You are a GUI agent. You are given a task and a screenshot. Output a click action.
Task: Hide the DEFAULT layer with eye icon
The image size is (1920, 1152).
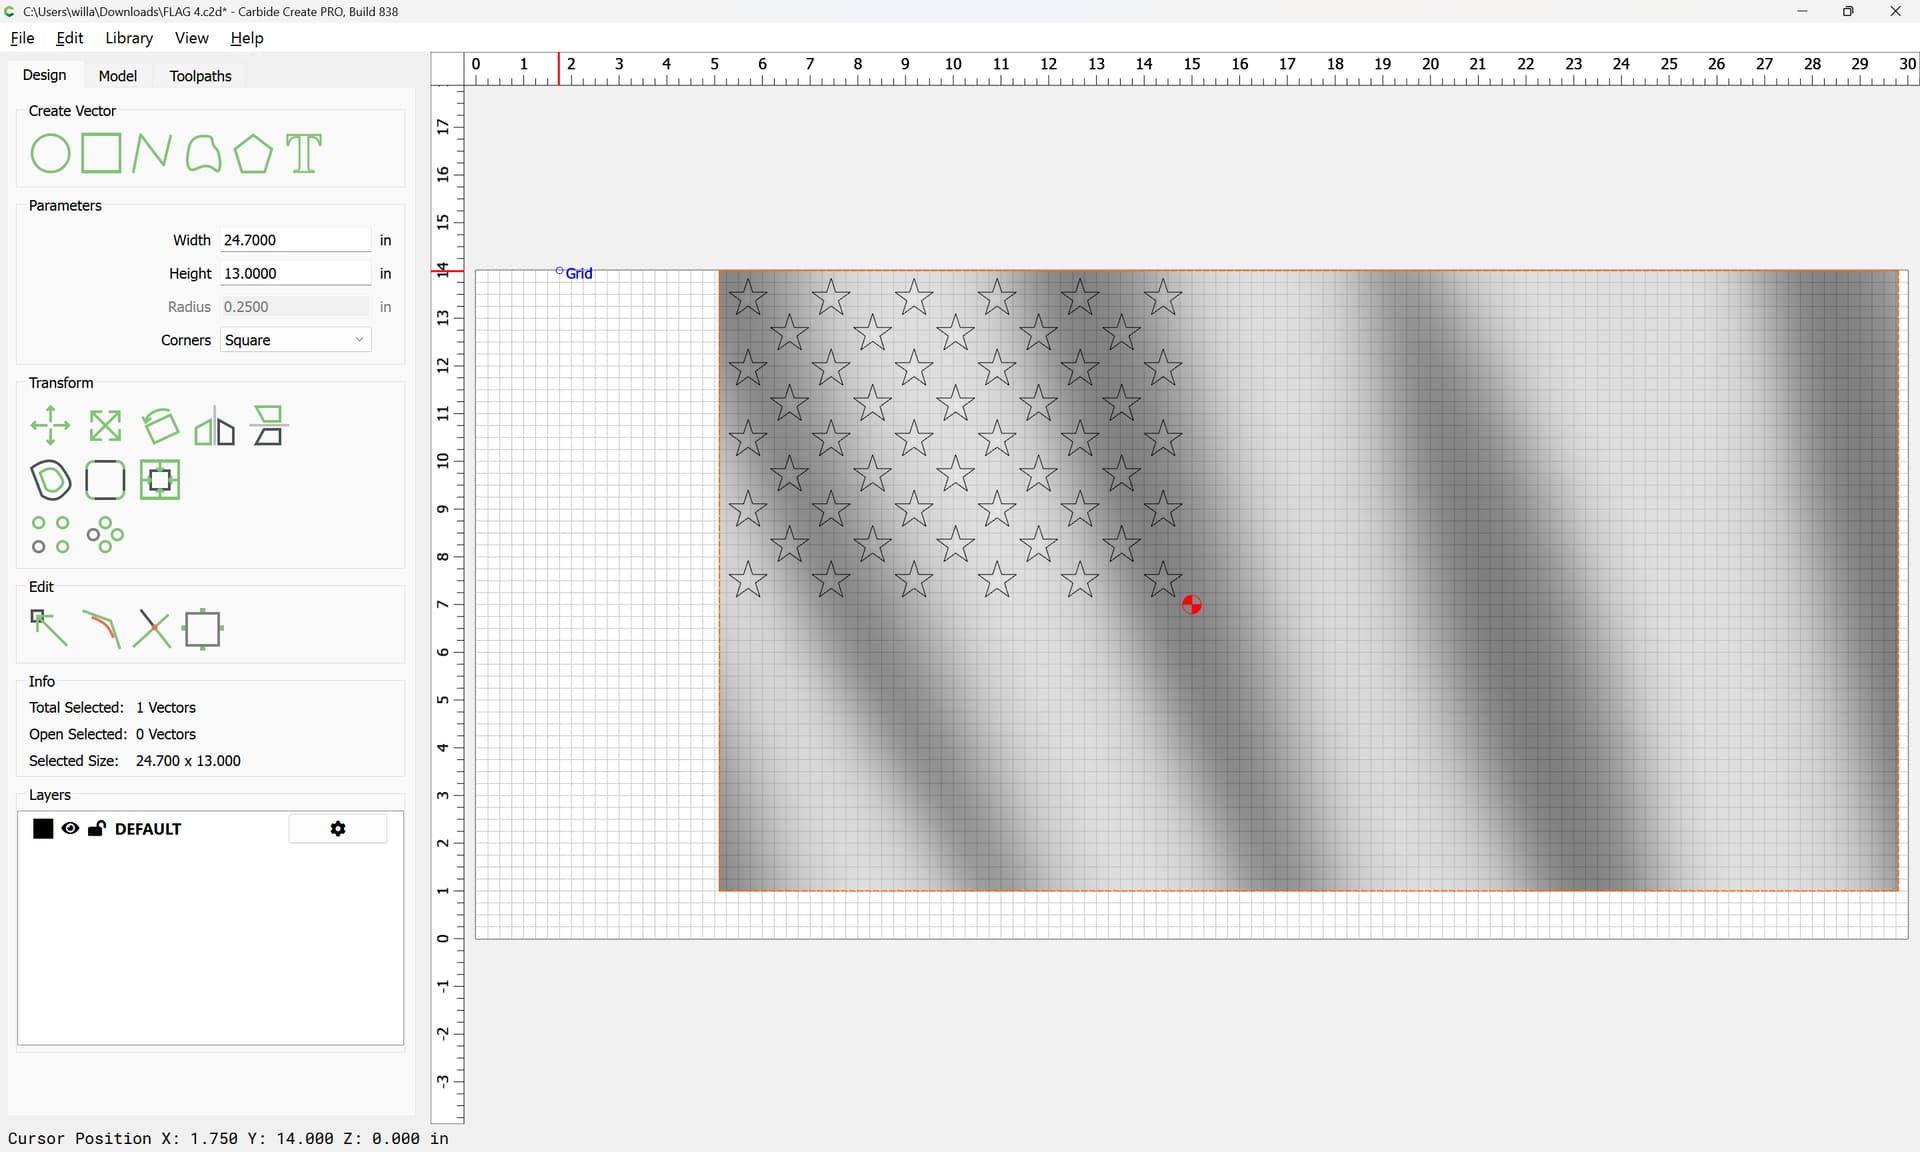point(70,829)
